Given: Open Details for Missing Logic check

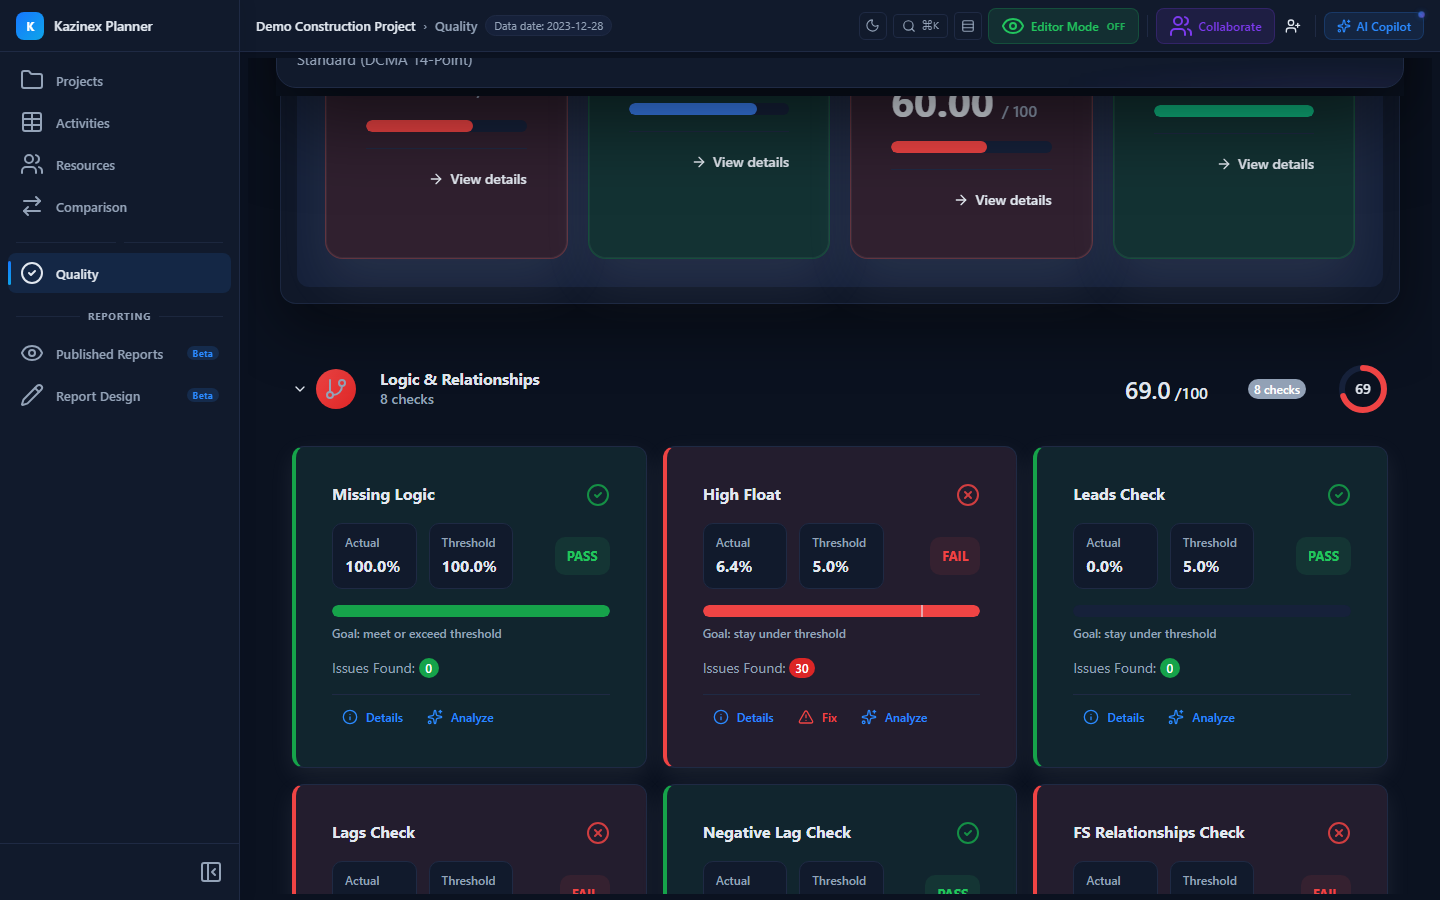Looking at the screenshot, I should click(x=373, y=718).
